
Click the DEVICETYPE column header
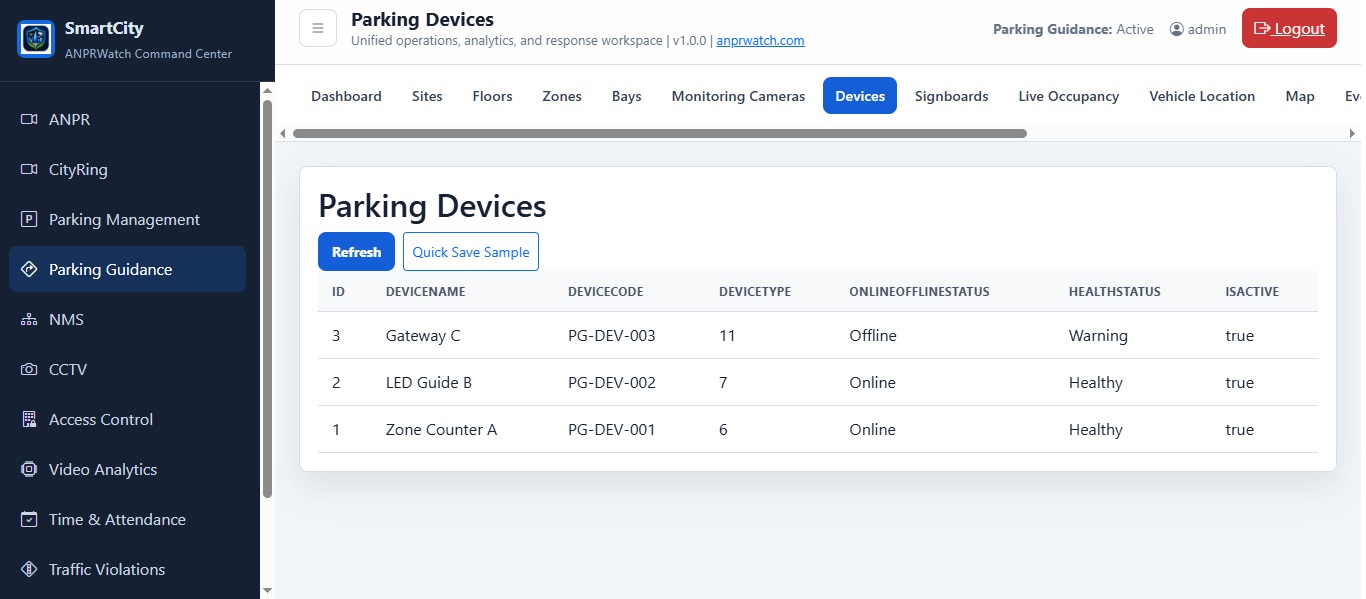pos(755,292)
